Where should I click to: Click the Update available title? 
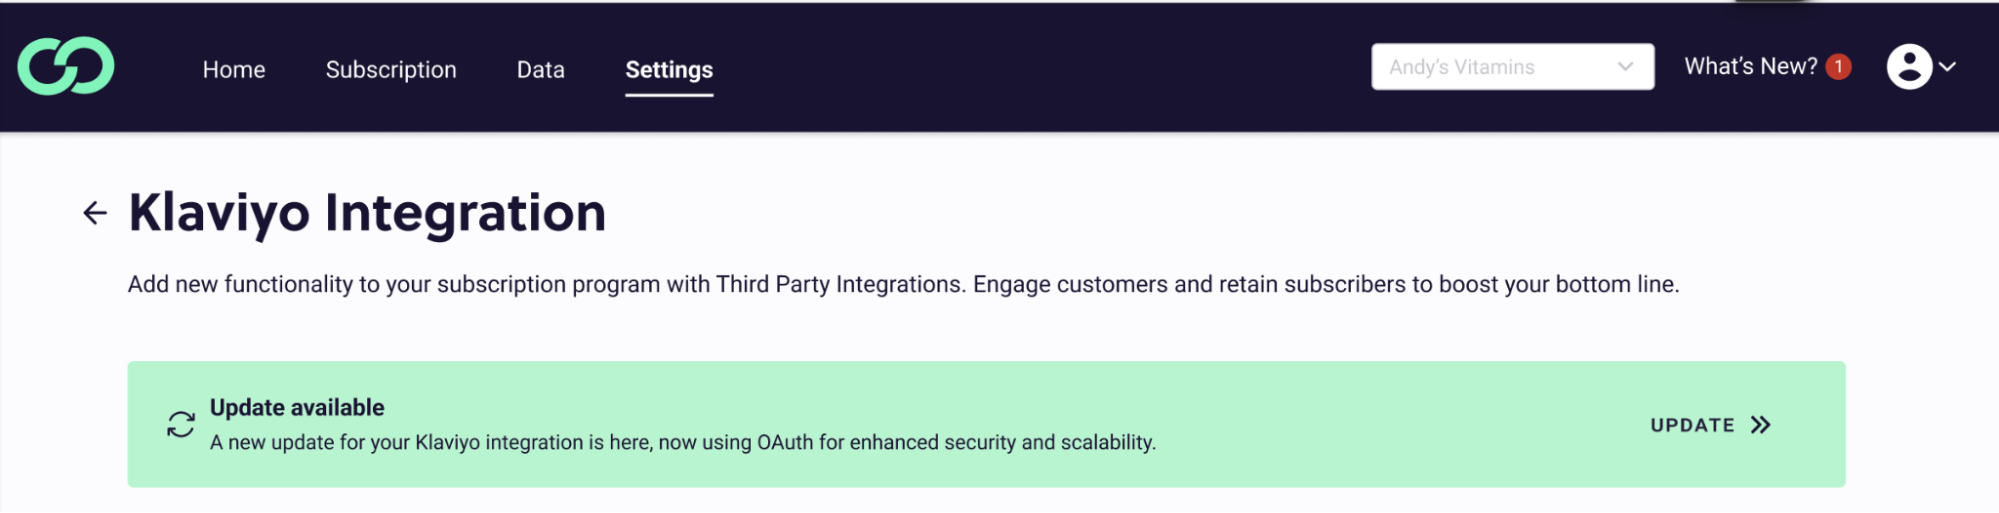click(297, 408)
